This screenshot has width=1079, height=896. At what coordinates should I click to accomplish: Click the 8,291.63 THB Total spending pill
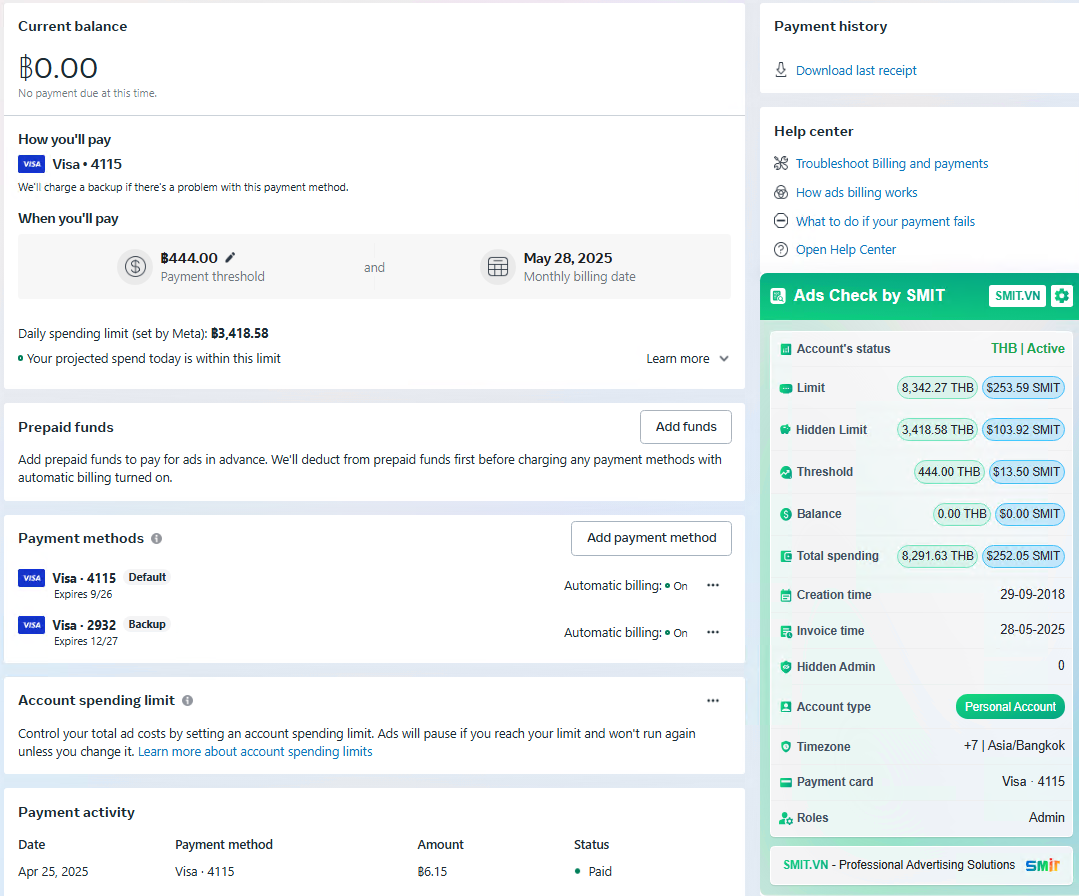tap(937, 555)
